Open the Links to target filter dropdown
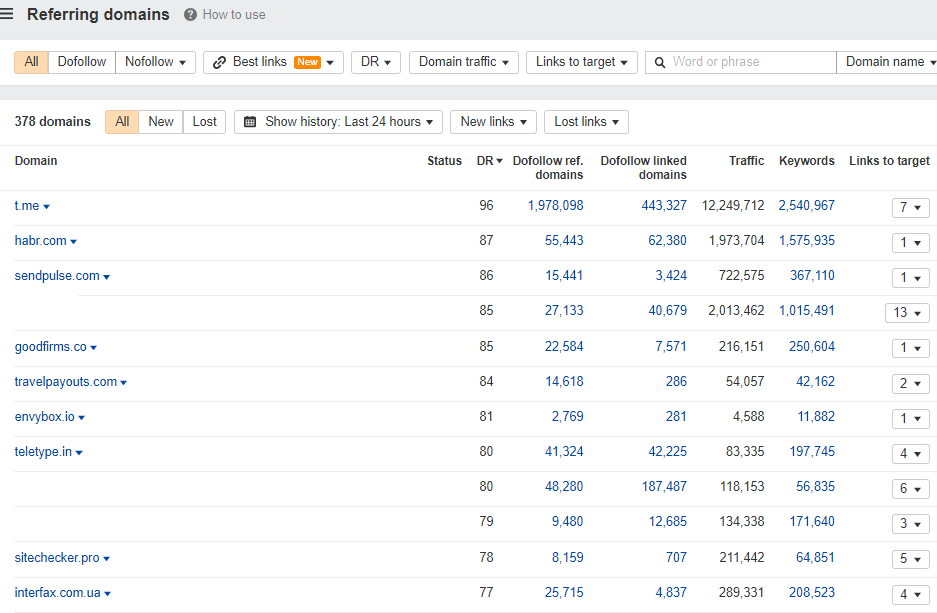The image size is (937, 613). [x=582, y=62]
